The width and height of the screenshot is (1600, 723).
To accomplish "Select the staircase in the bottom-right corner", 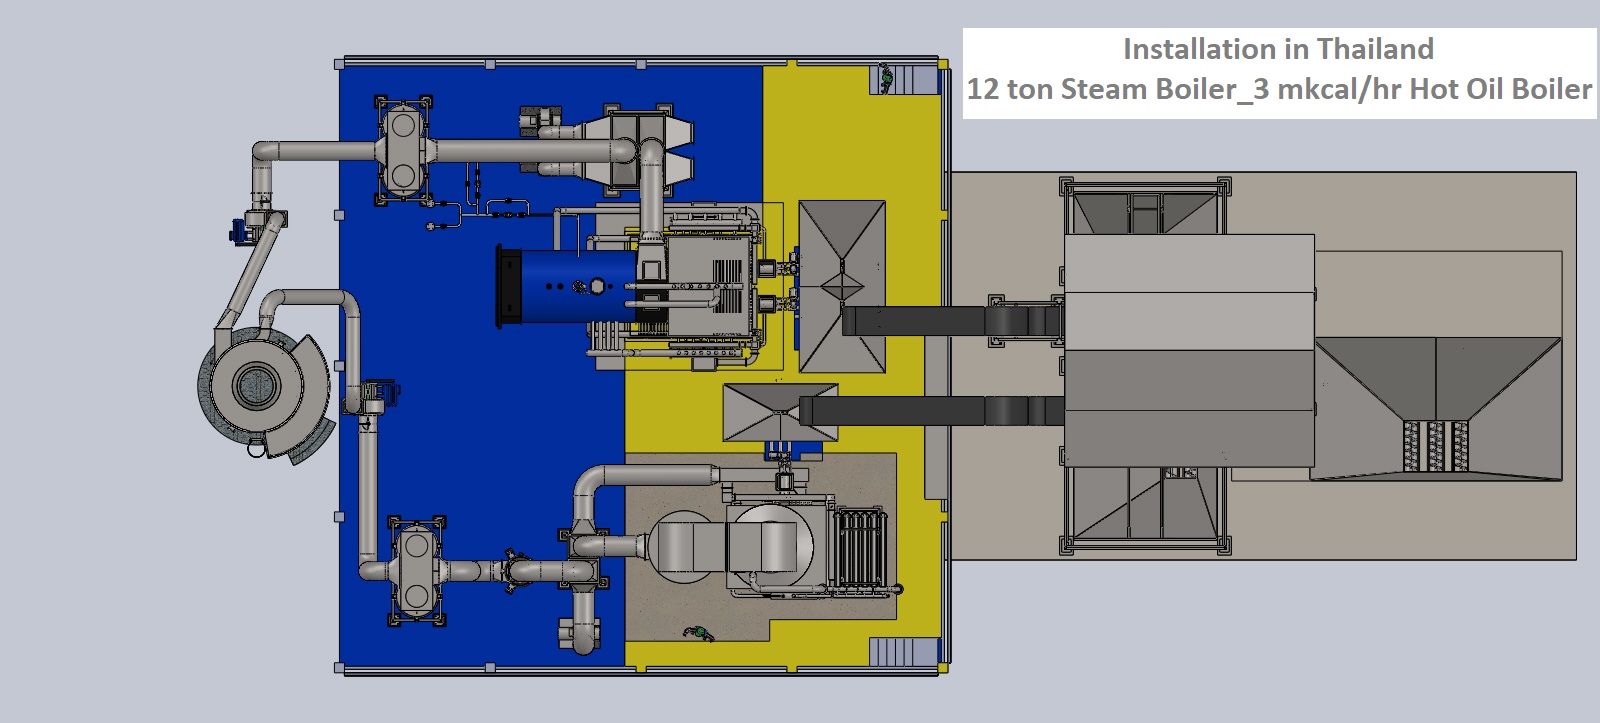I will click(x=902, y=652).
